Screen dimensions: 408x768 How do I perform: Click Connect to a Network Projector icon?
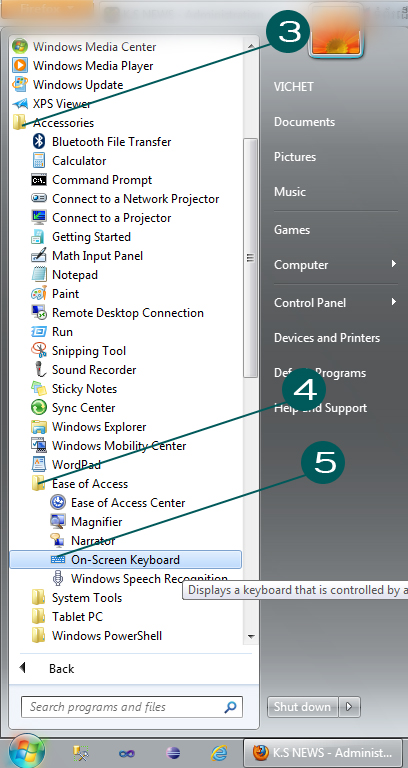[x=39, y=199]
